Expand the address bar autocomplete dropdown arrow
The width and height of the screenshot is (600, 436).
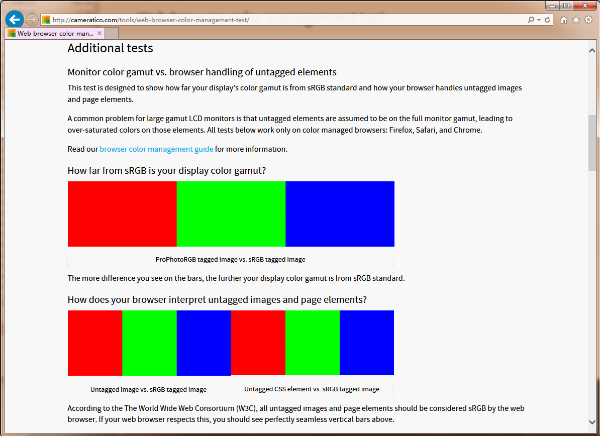(x=541, y=19)
